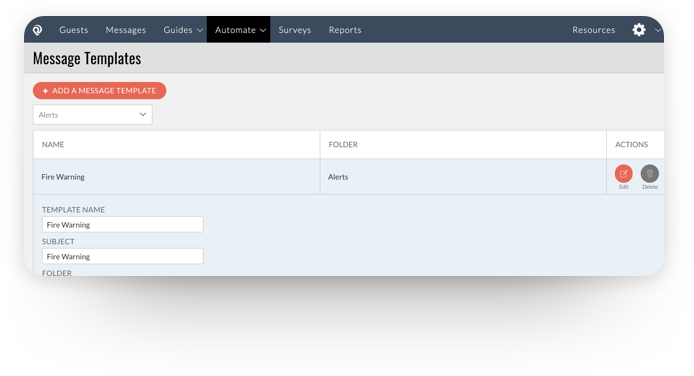
Task: Click the Delete trash icon for Fire Warning
Action: [x=650, y=173]
